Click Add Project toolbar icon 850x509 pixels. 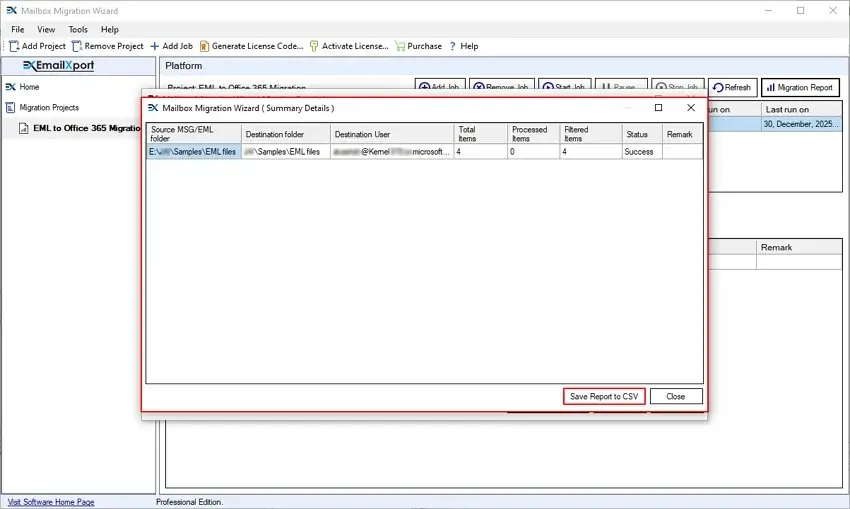tap(14, 46)
